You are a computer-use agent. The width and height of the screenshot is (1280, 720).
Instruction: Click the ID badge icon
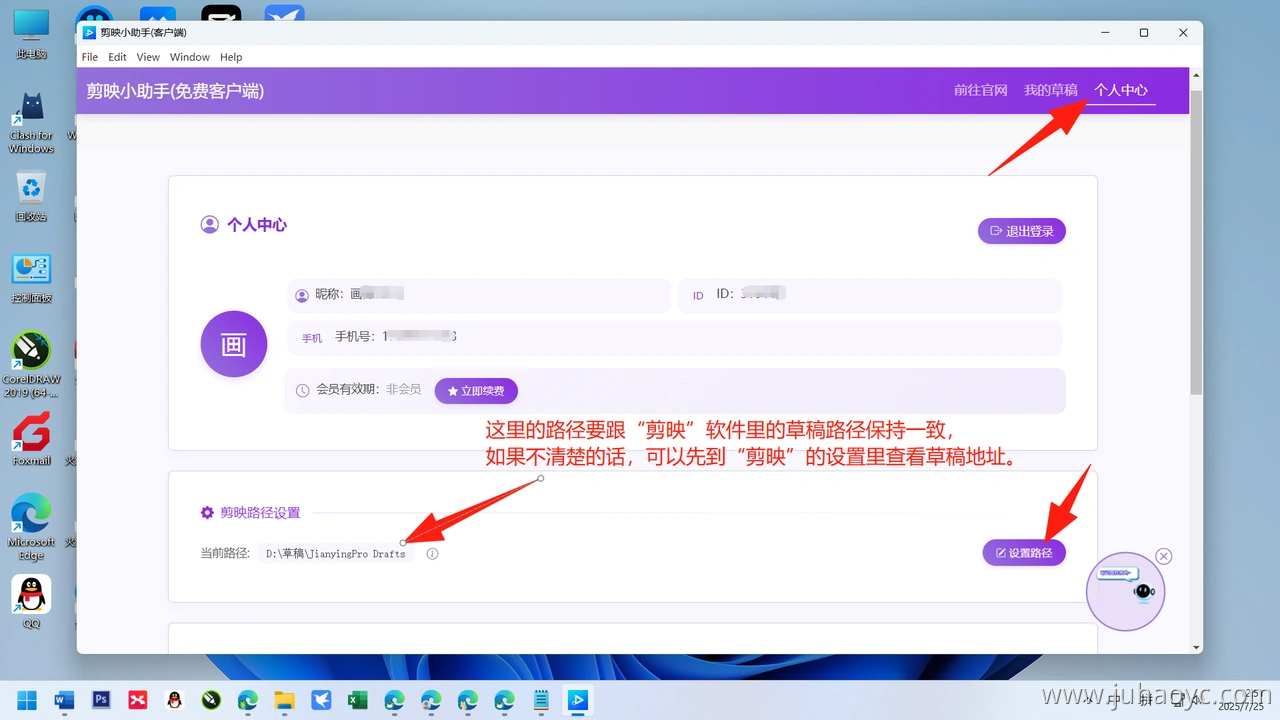[x=698, y=296]
